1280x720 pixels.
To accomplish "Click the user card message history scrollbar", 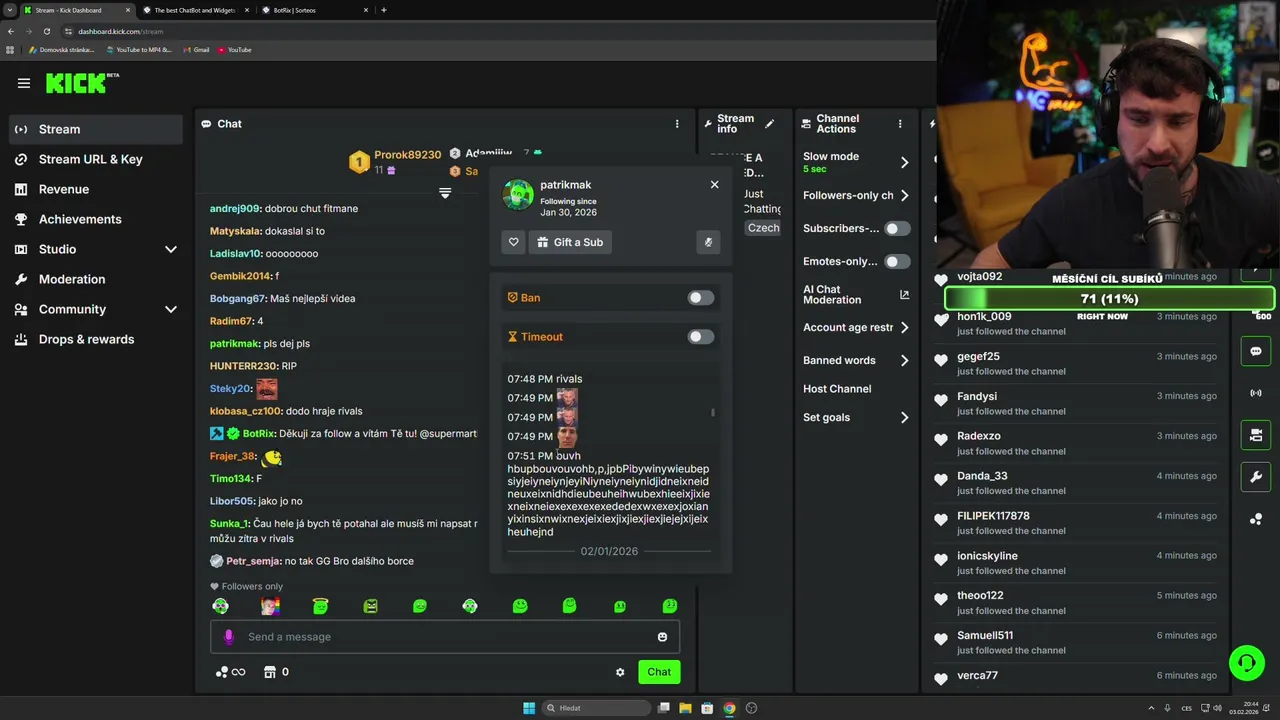I will (713, 412).
